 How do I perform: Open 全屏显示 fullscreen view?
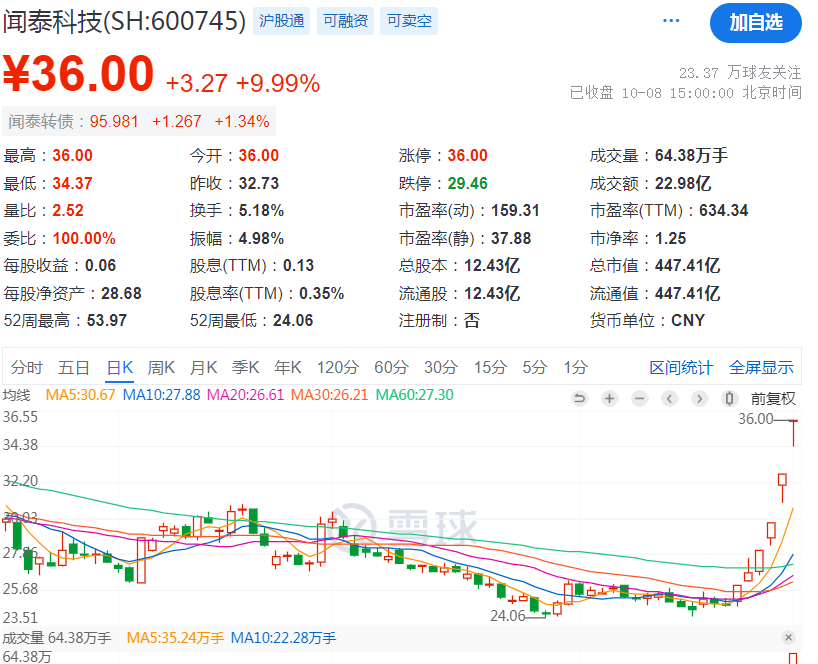tap(761, 368)
